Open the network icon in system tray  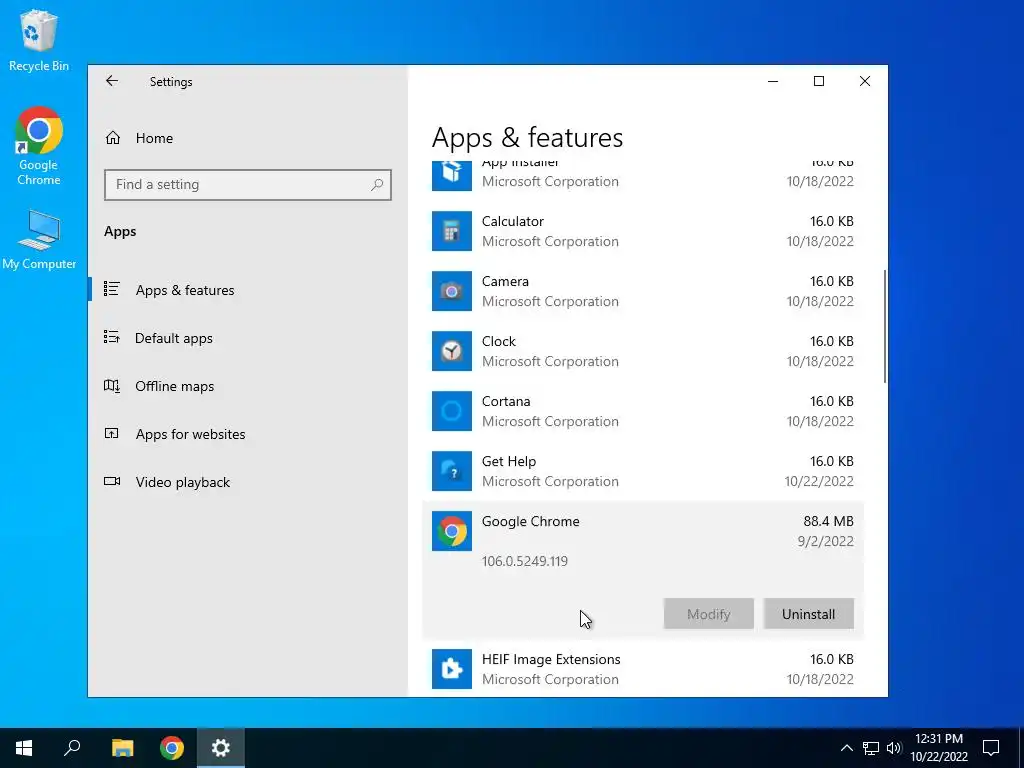tap(871, 748)
